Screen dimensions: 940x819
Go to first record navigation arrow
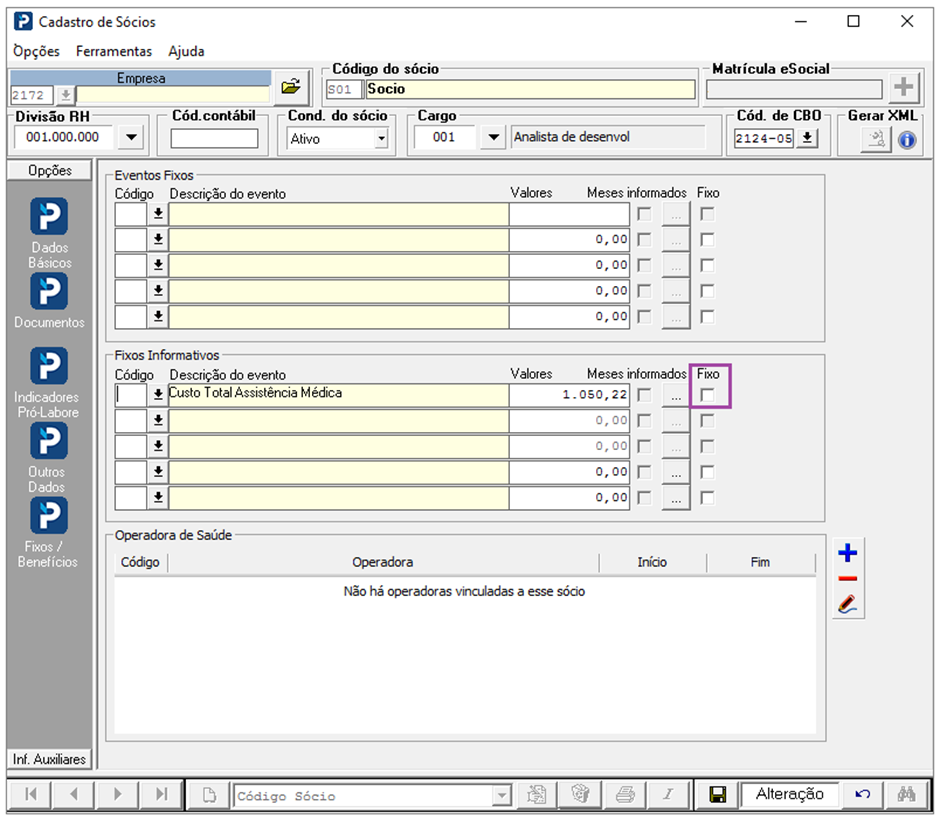tap(30, 794)
